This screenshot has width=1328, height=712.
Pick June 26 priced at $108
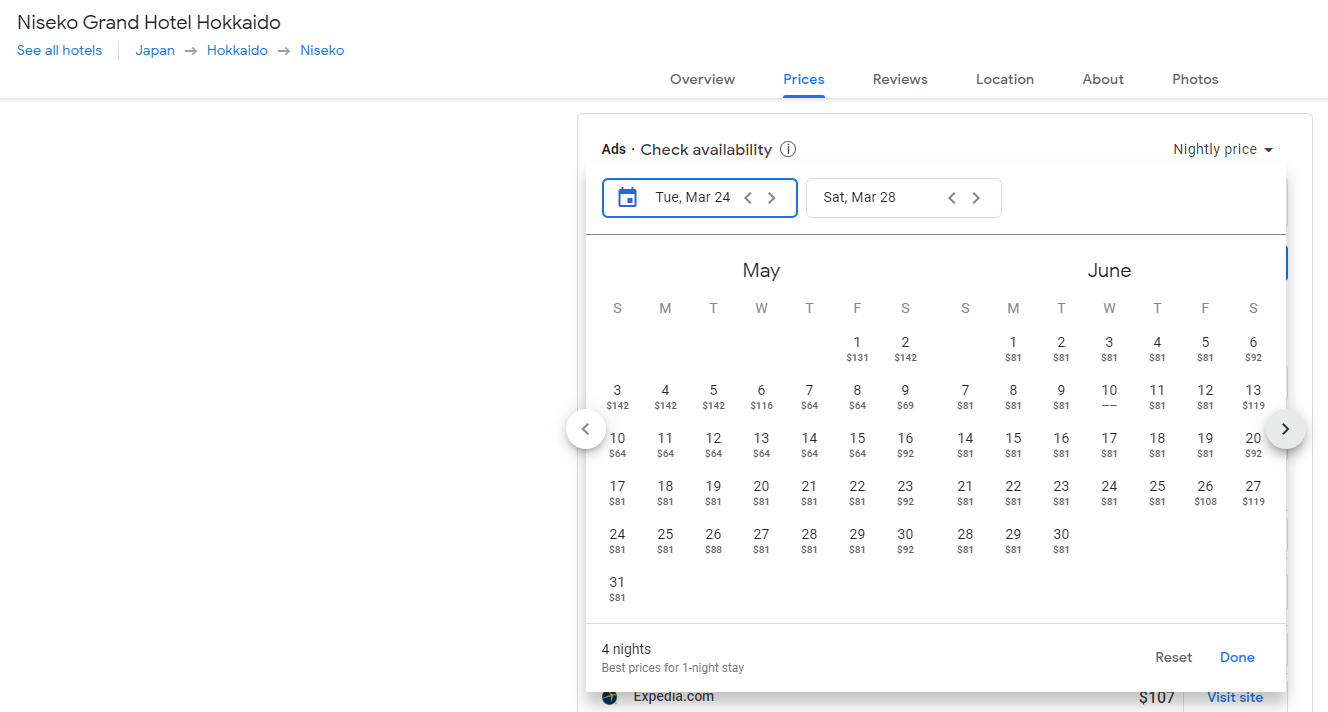pos(1205,492)
